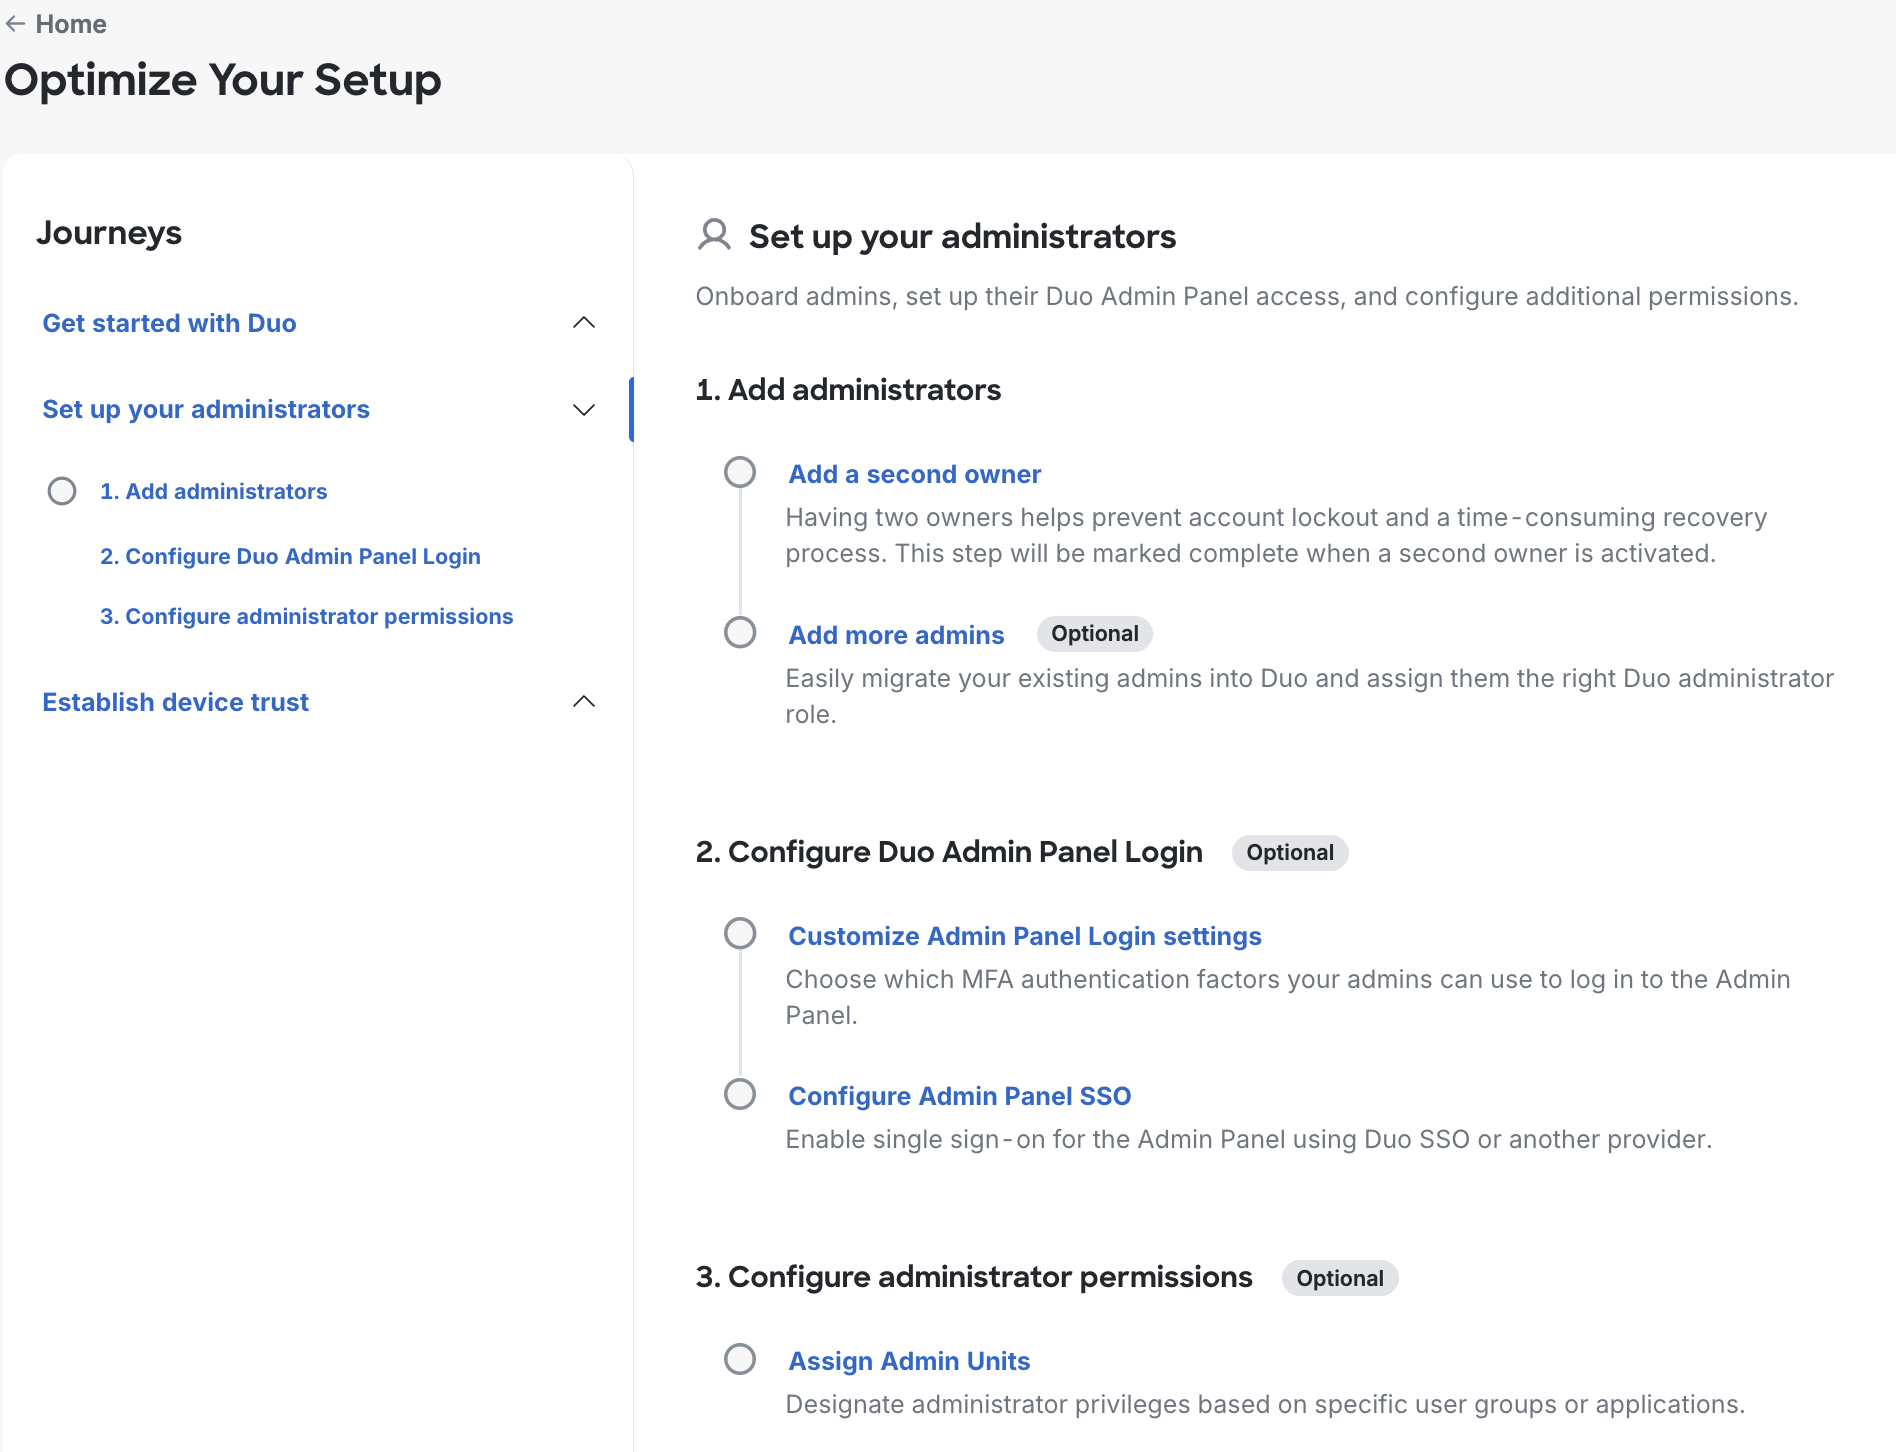This screenshot has height=1452, width=1896.
Task: Click status circle beside Configure Admin Panel SSO
Action: pos(740,1094)
